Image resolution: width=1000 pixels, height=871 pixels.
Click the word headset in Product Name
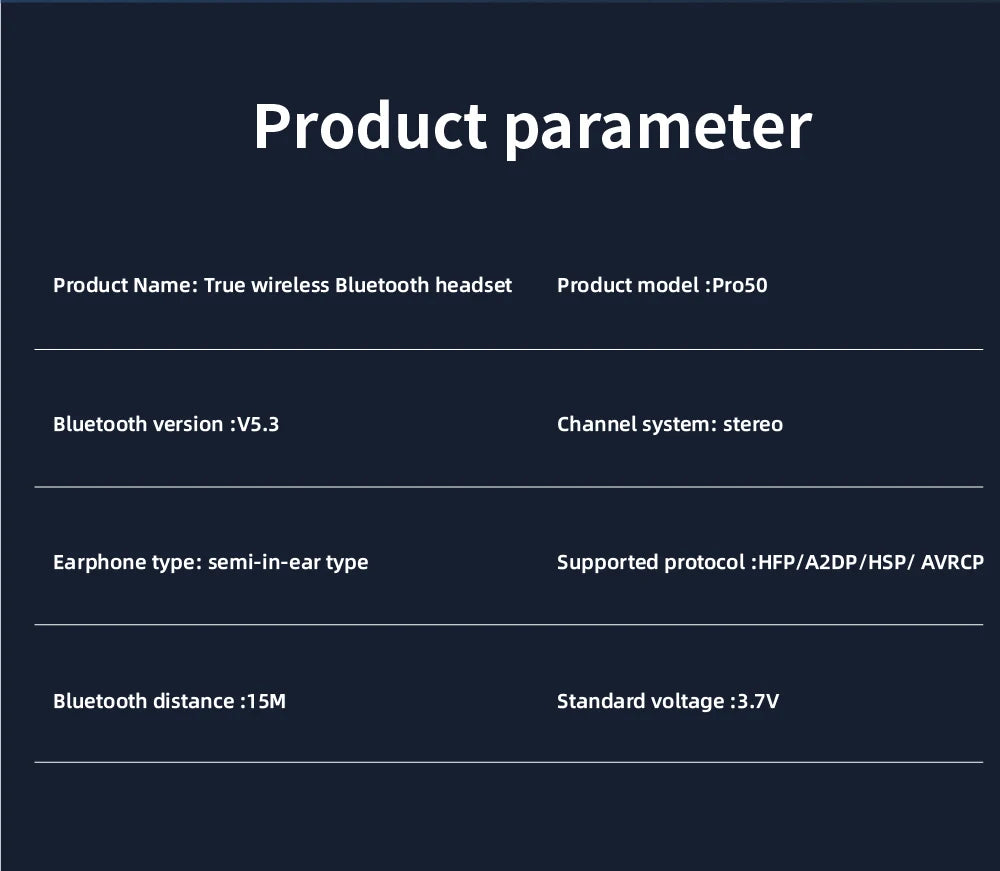point(473,285)
